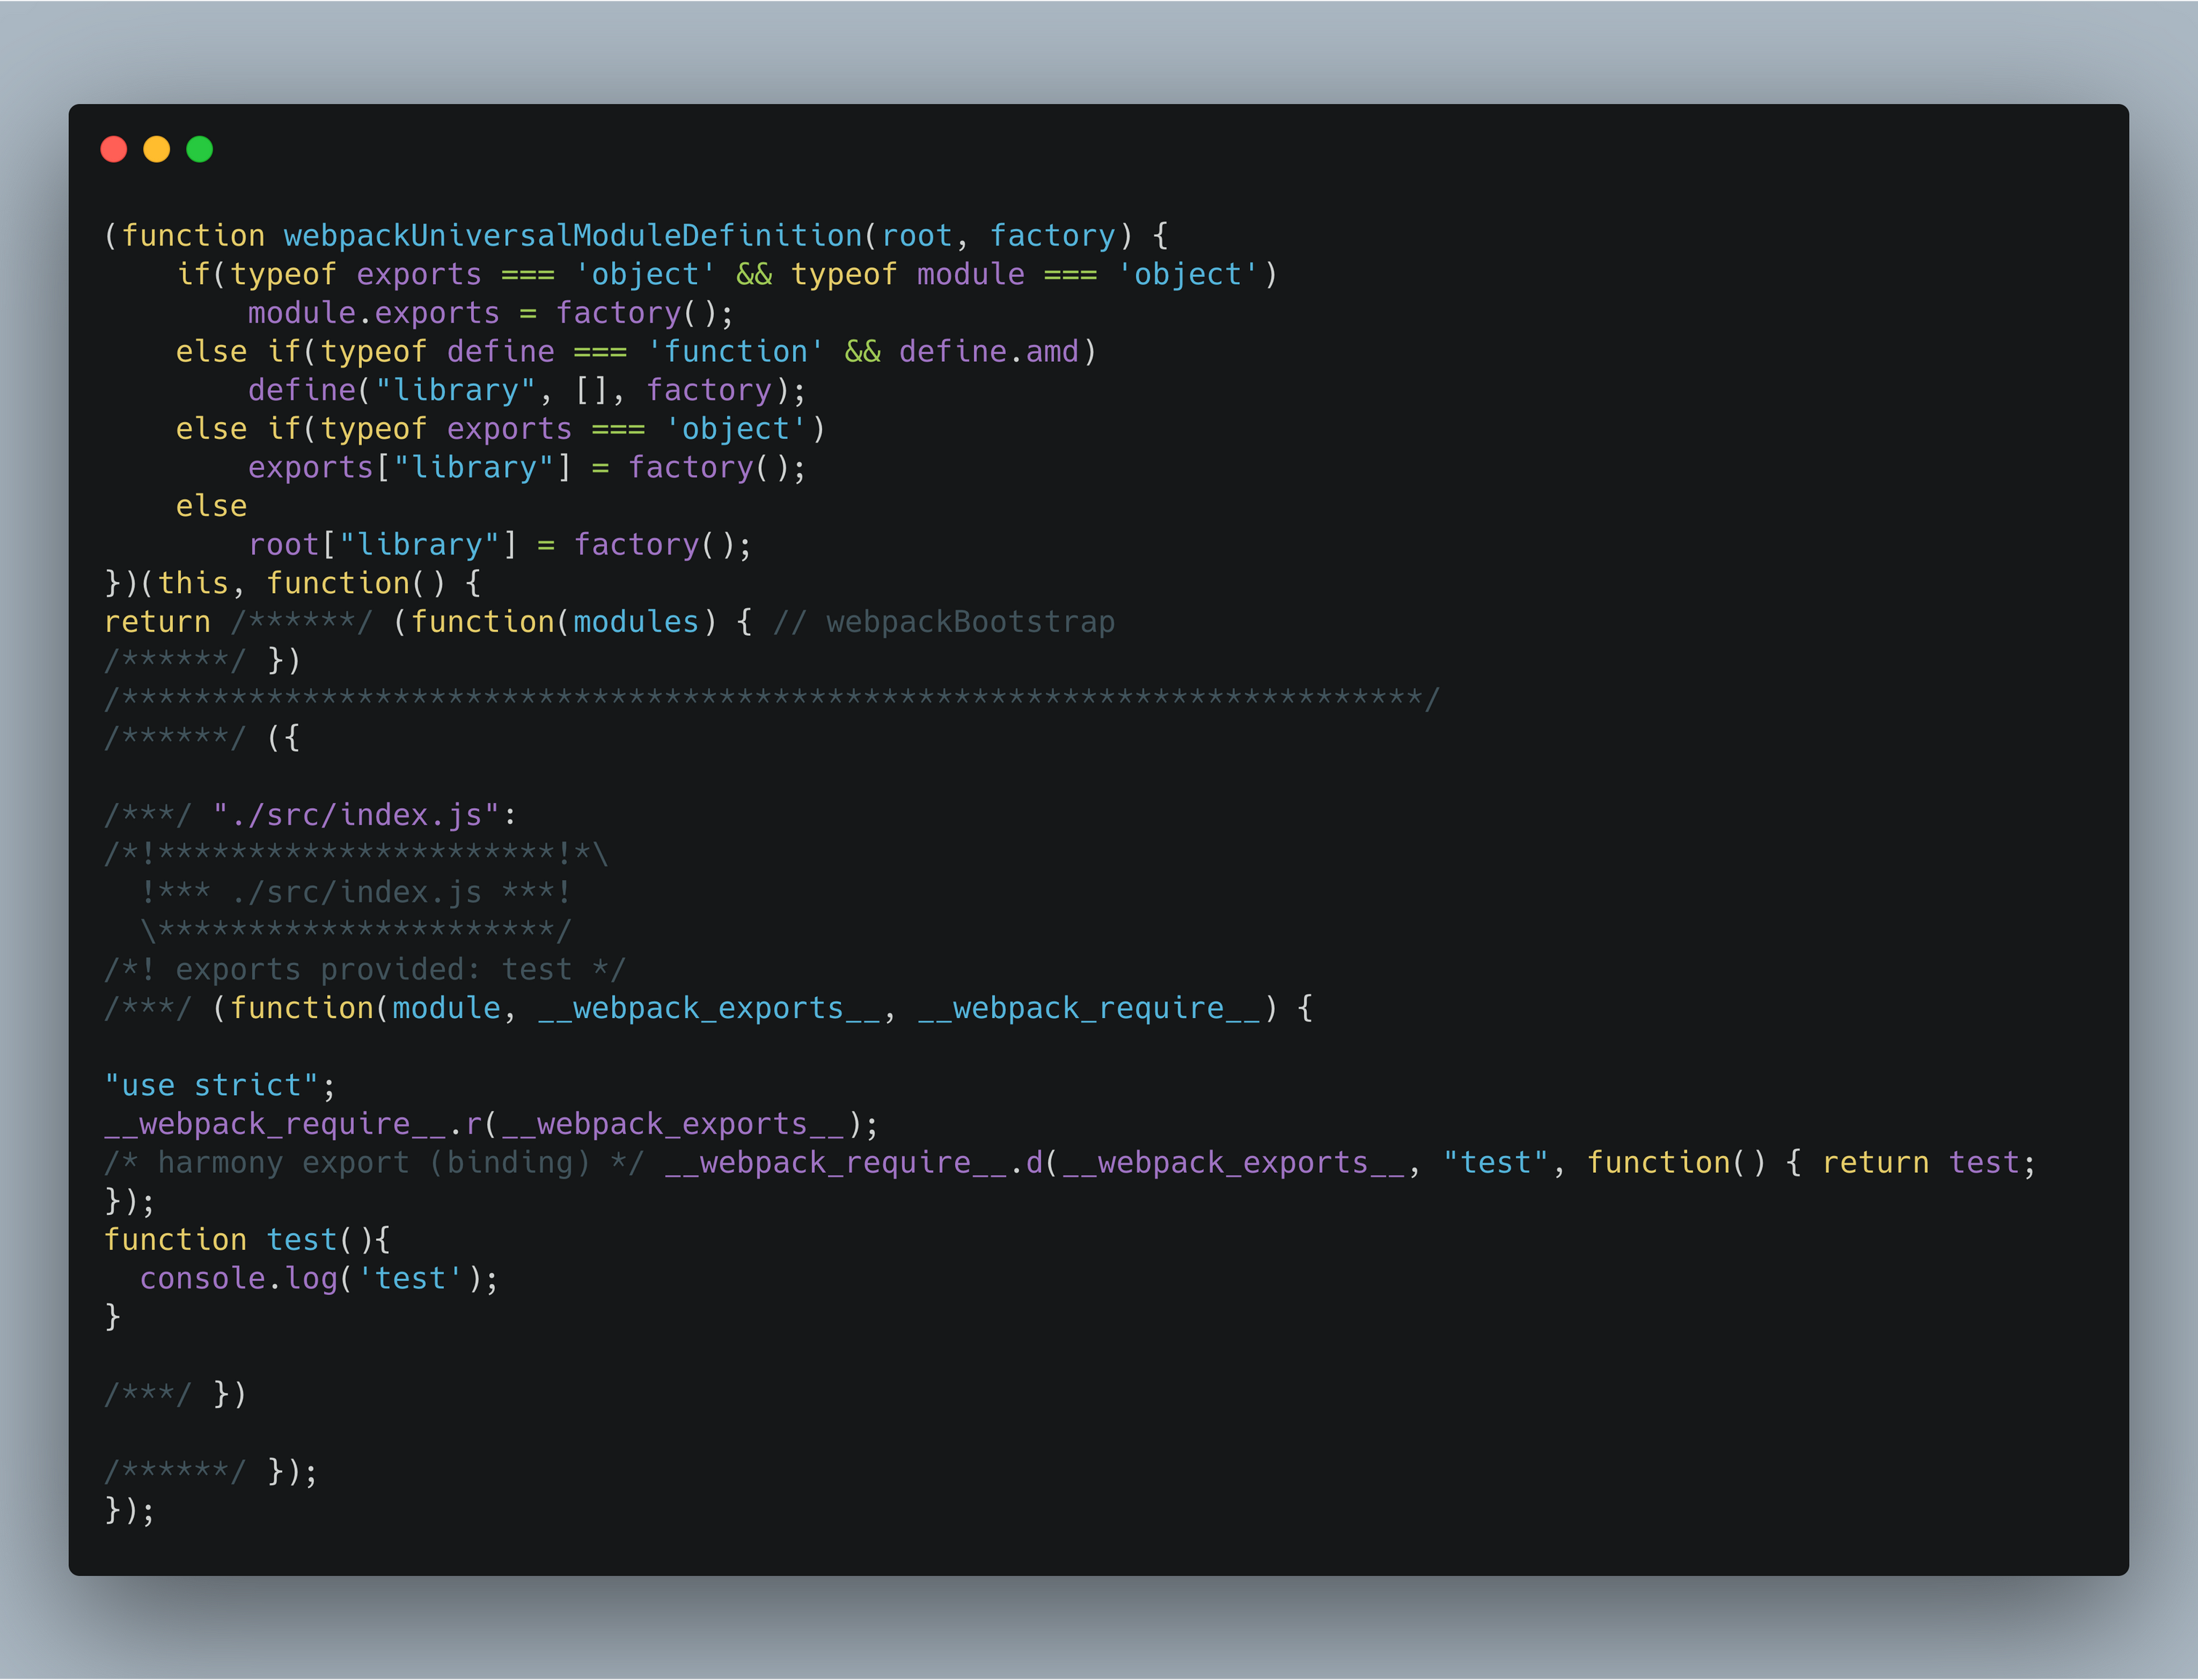The width and height of the screenshot is (2198, 1680).
Task: Click the '!*** ./src/index.js ***!' comment line
Action: 356,892
